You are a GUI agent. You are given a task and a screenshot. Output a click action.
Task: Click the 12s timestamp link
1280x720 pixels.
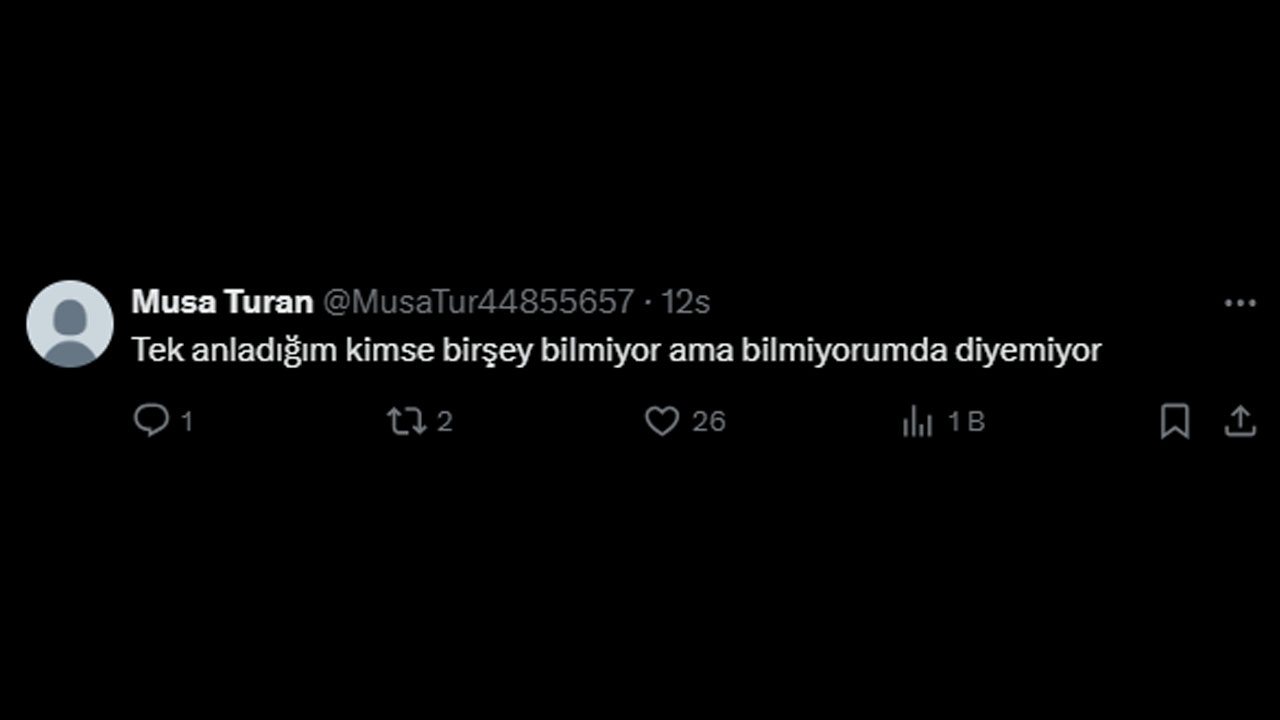(686, 302)
